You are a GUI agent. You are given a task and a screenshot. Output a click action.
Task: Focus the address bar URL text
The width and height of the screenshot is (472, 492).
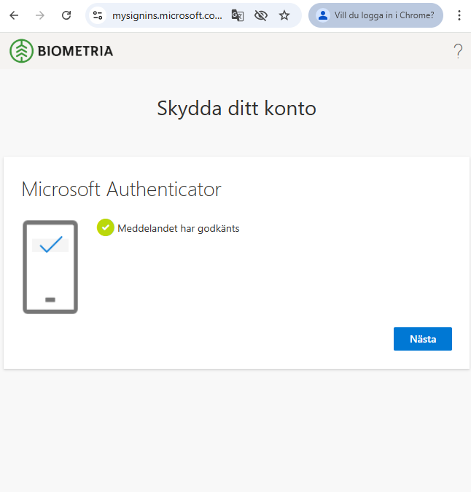(x=167, y=15)
